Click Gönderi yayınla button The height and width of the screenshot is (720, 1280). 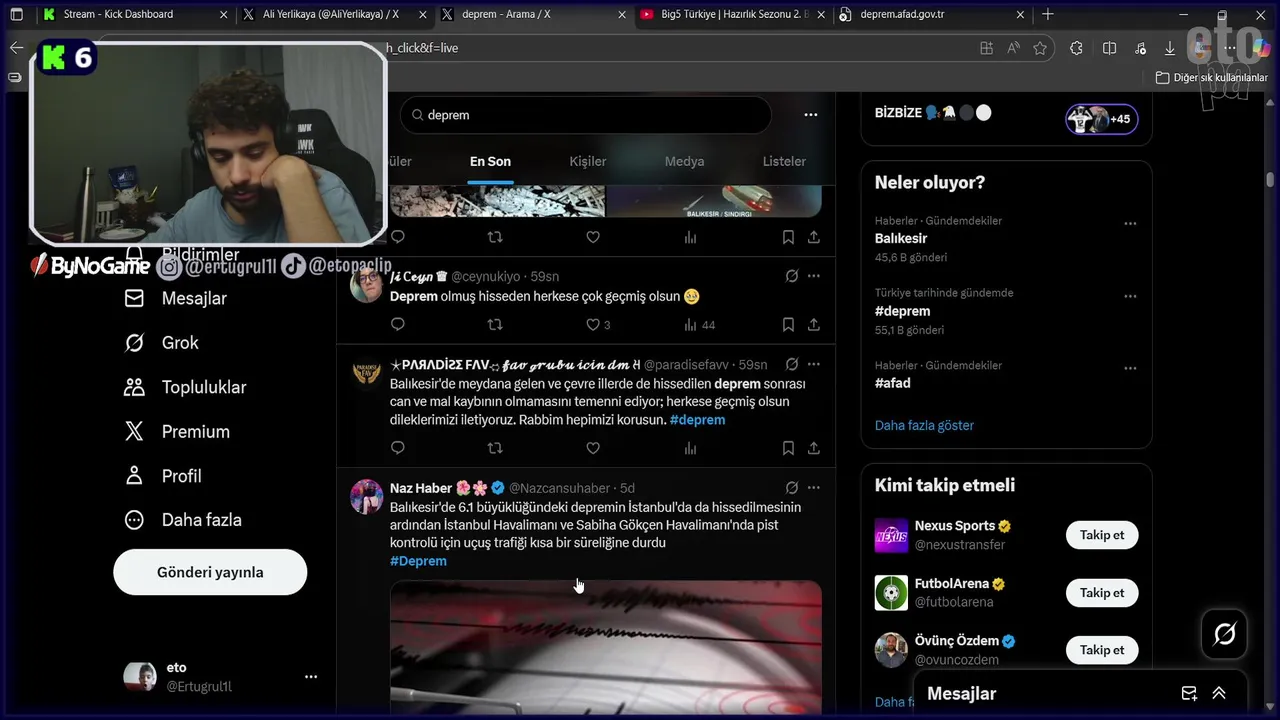(210, 572)
